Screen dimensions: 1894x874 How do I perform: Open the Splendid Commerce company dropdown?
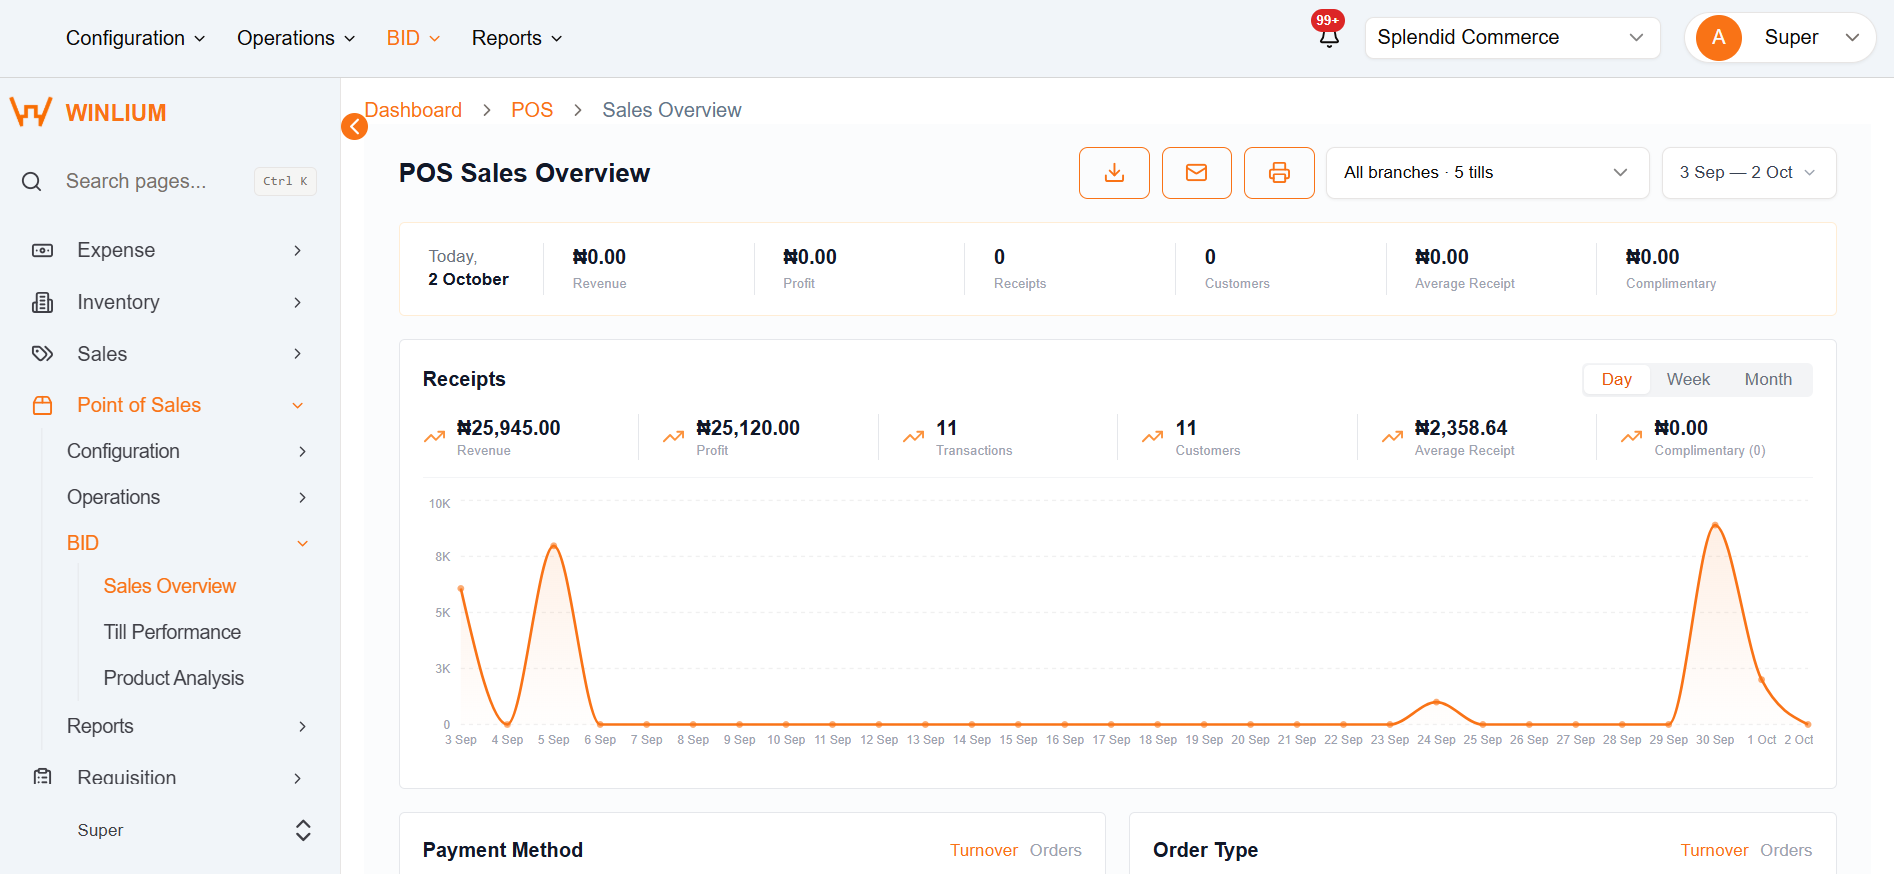(1512, 38)
